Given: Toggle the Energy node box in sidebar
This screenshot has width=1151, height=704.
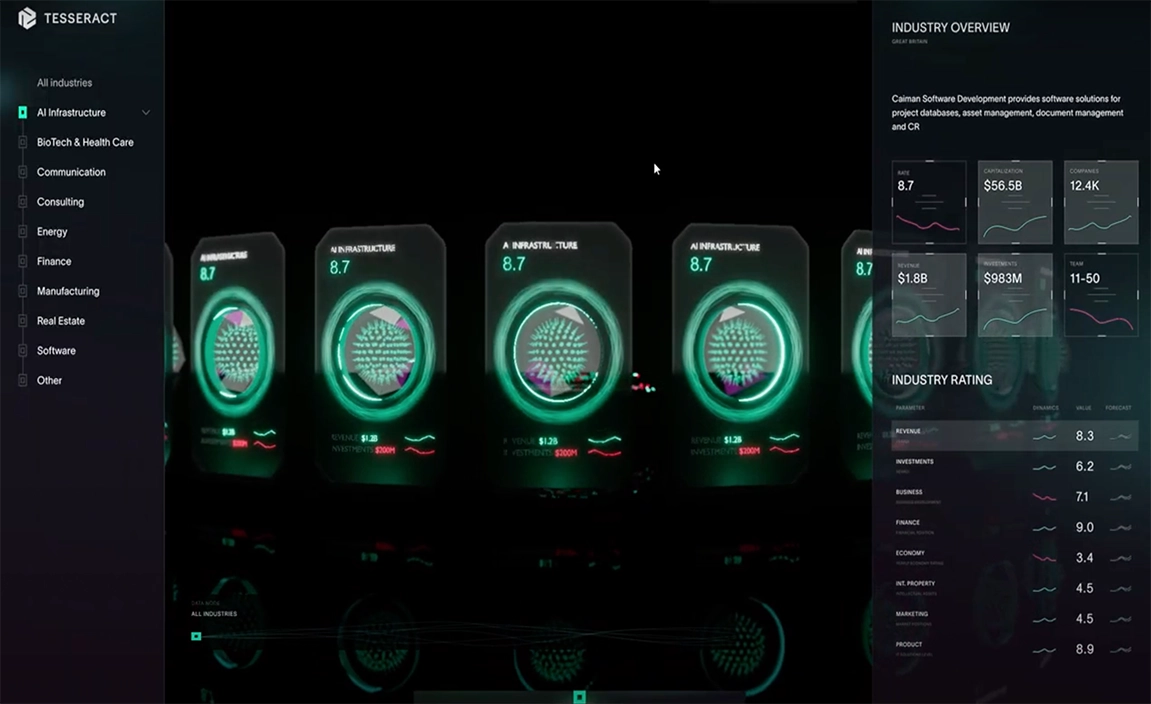Looking at the screenshot, I should click(23, 232).
